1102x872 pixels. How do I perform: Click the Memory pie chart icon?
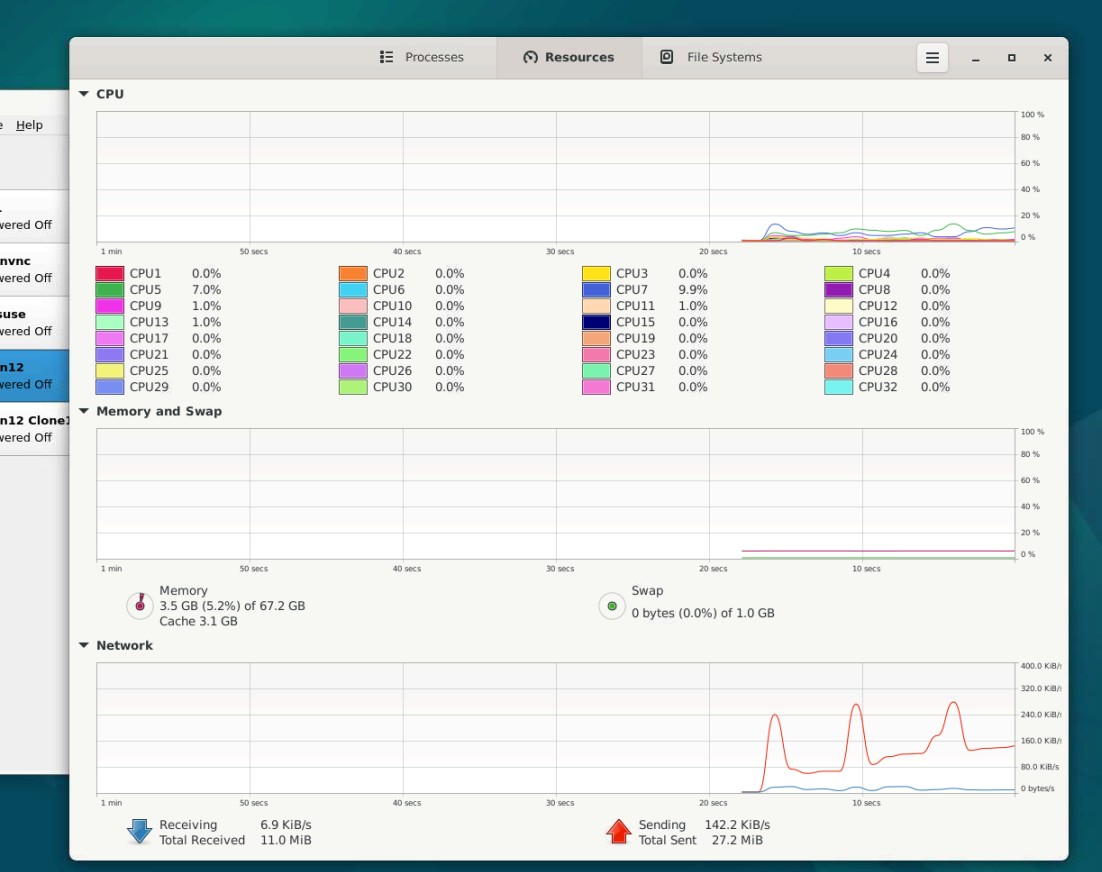(x=139, y=605)
